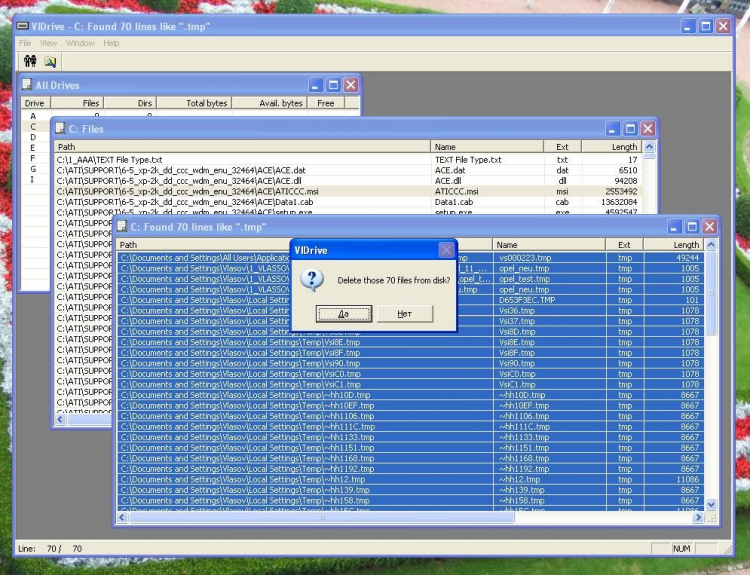Select Vsi36.tmp row in found results
Screen dimensions: 750x575
[x=410, y=310]
